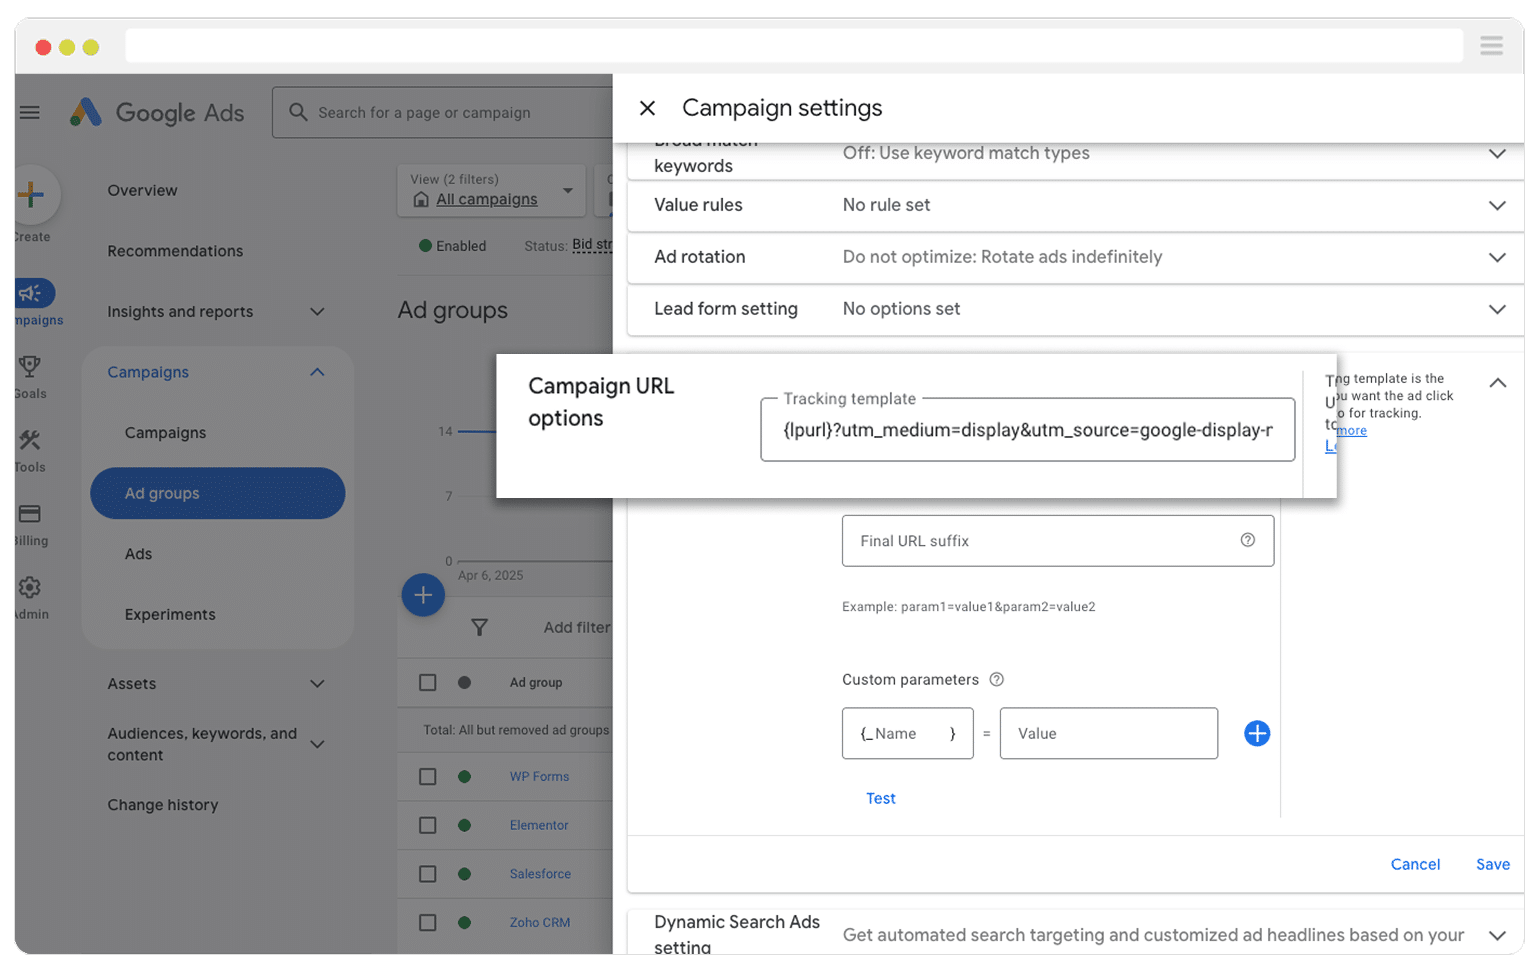Click the search magnifier icon
The height and width of the screenshot is (969, 1538).
(298, 112)
